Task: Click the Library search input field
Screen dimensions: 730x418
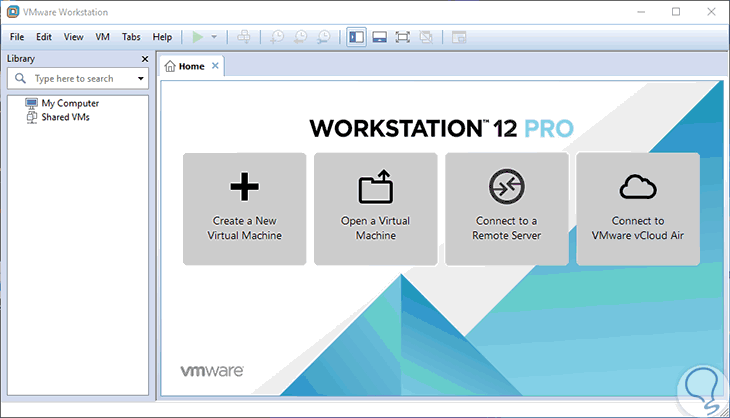Action: pos(78,78)
